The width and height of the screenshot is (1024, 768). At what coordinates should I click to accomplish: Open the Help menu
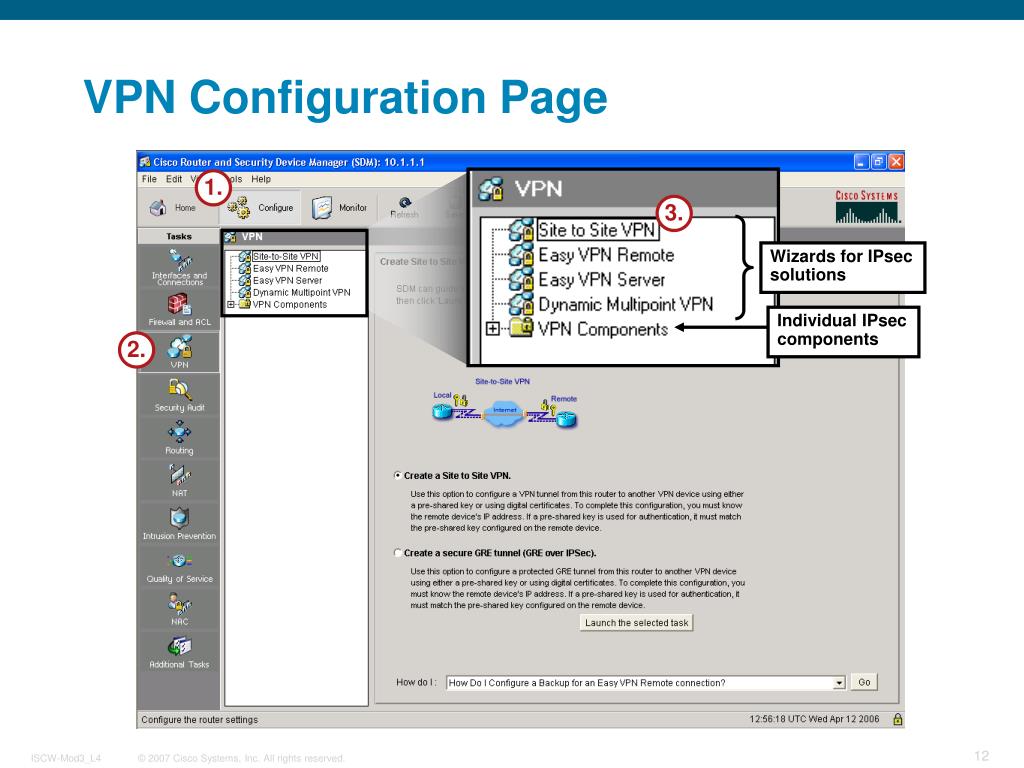point(261,179)
